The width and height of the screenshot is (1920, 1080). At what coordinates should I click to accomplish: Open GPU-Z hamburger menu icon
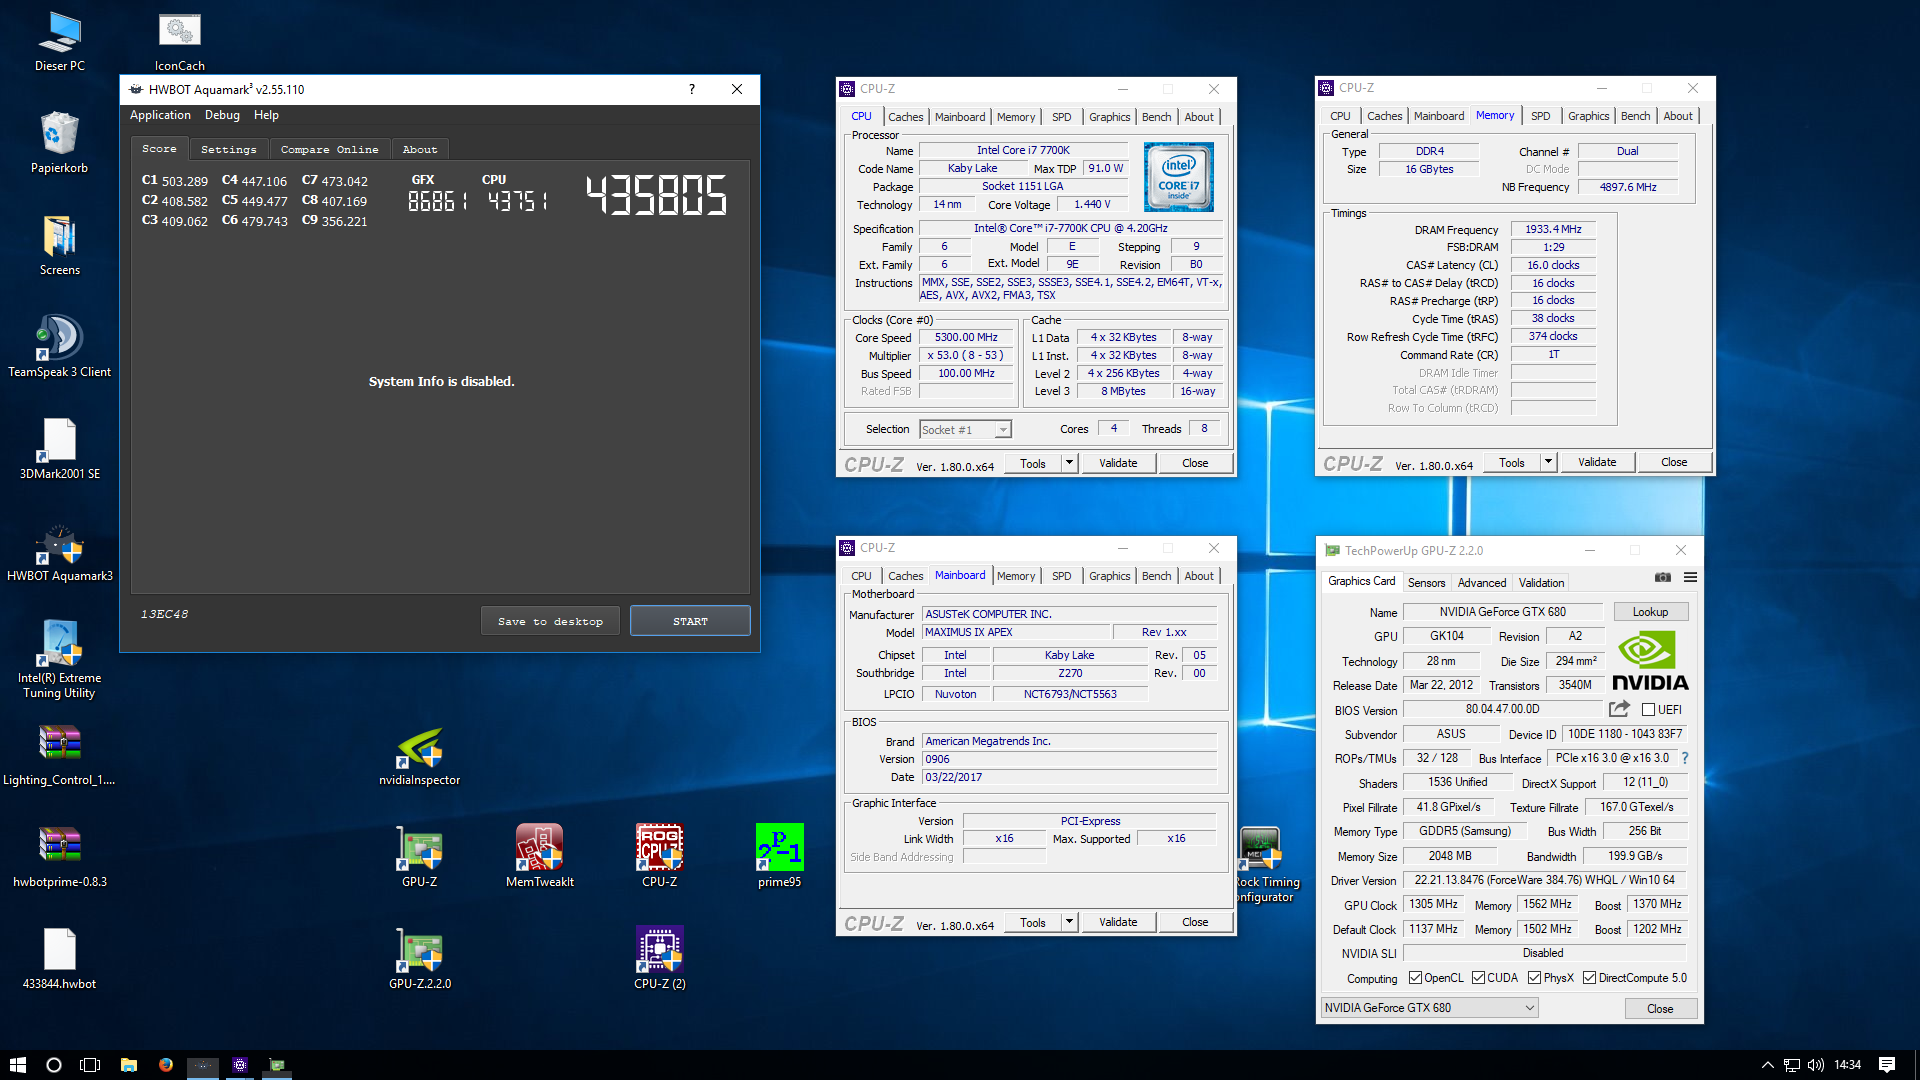coord(1690,577)
